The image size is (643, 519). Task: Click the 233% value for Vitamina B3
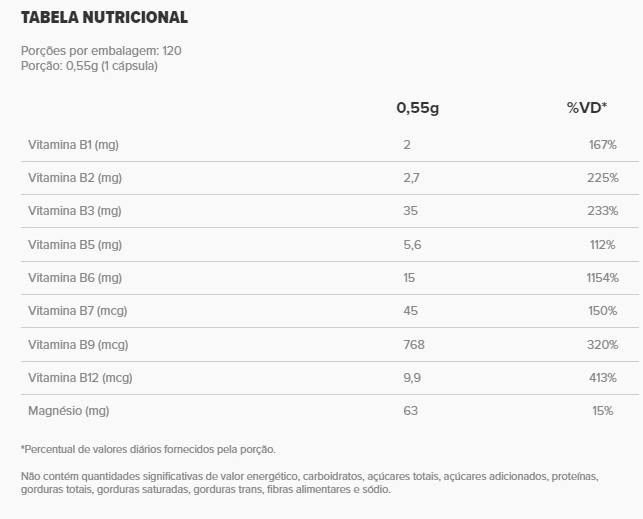tap(602, 211)
